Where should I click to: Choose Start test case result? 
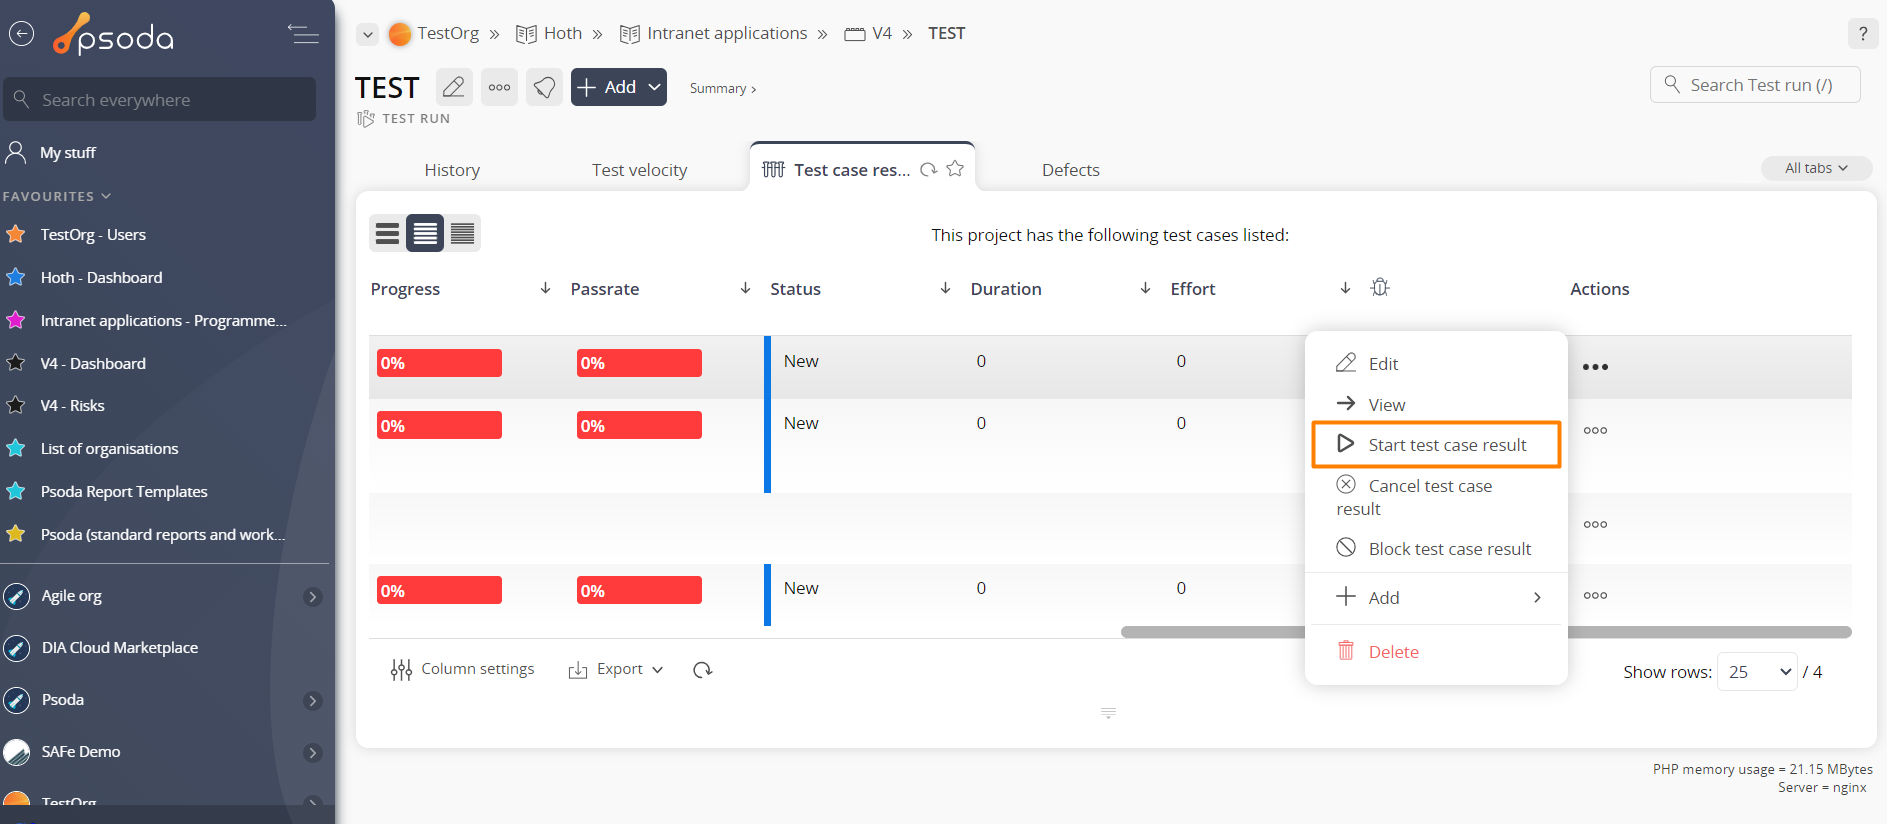[1436, 444]
